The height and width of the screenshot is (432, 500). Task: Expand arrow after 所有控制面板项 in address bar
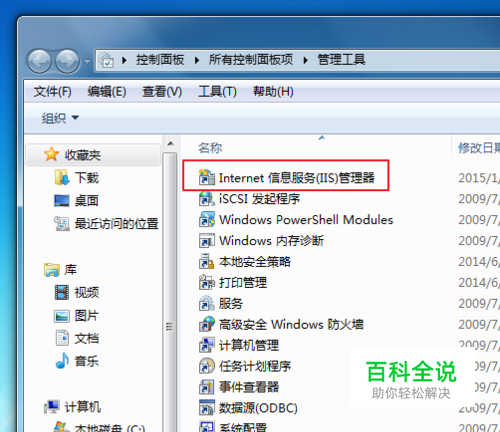[x=305, y=60]
